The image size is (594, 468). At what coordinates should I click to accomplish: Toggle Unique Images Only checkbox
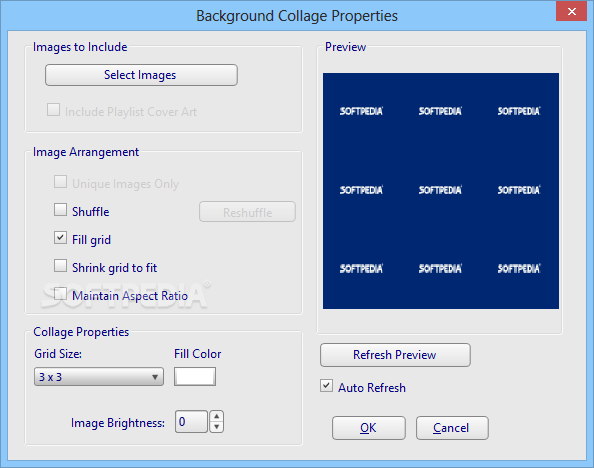(60, 182)
